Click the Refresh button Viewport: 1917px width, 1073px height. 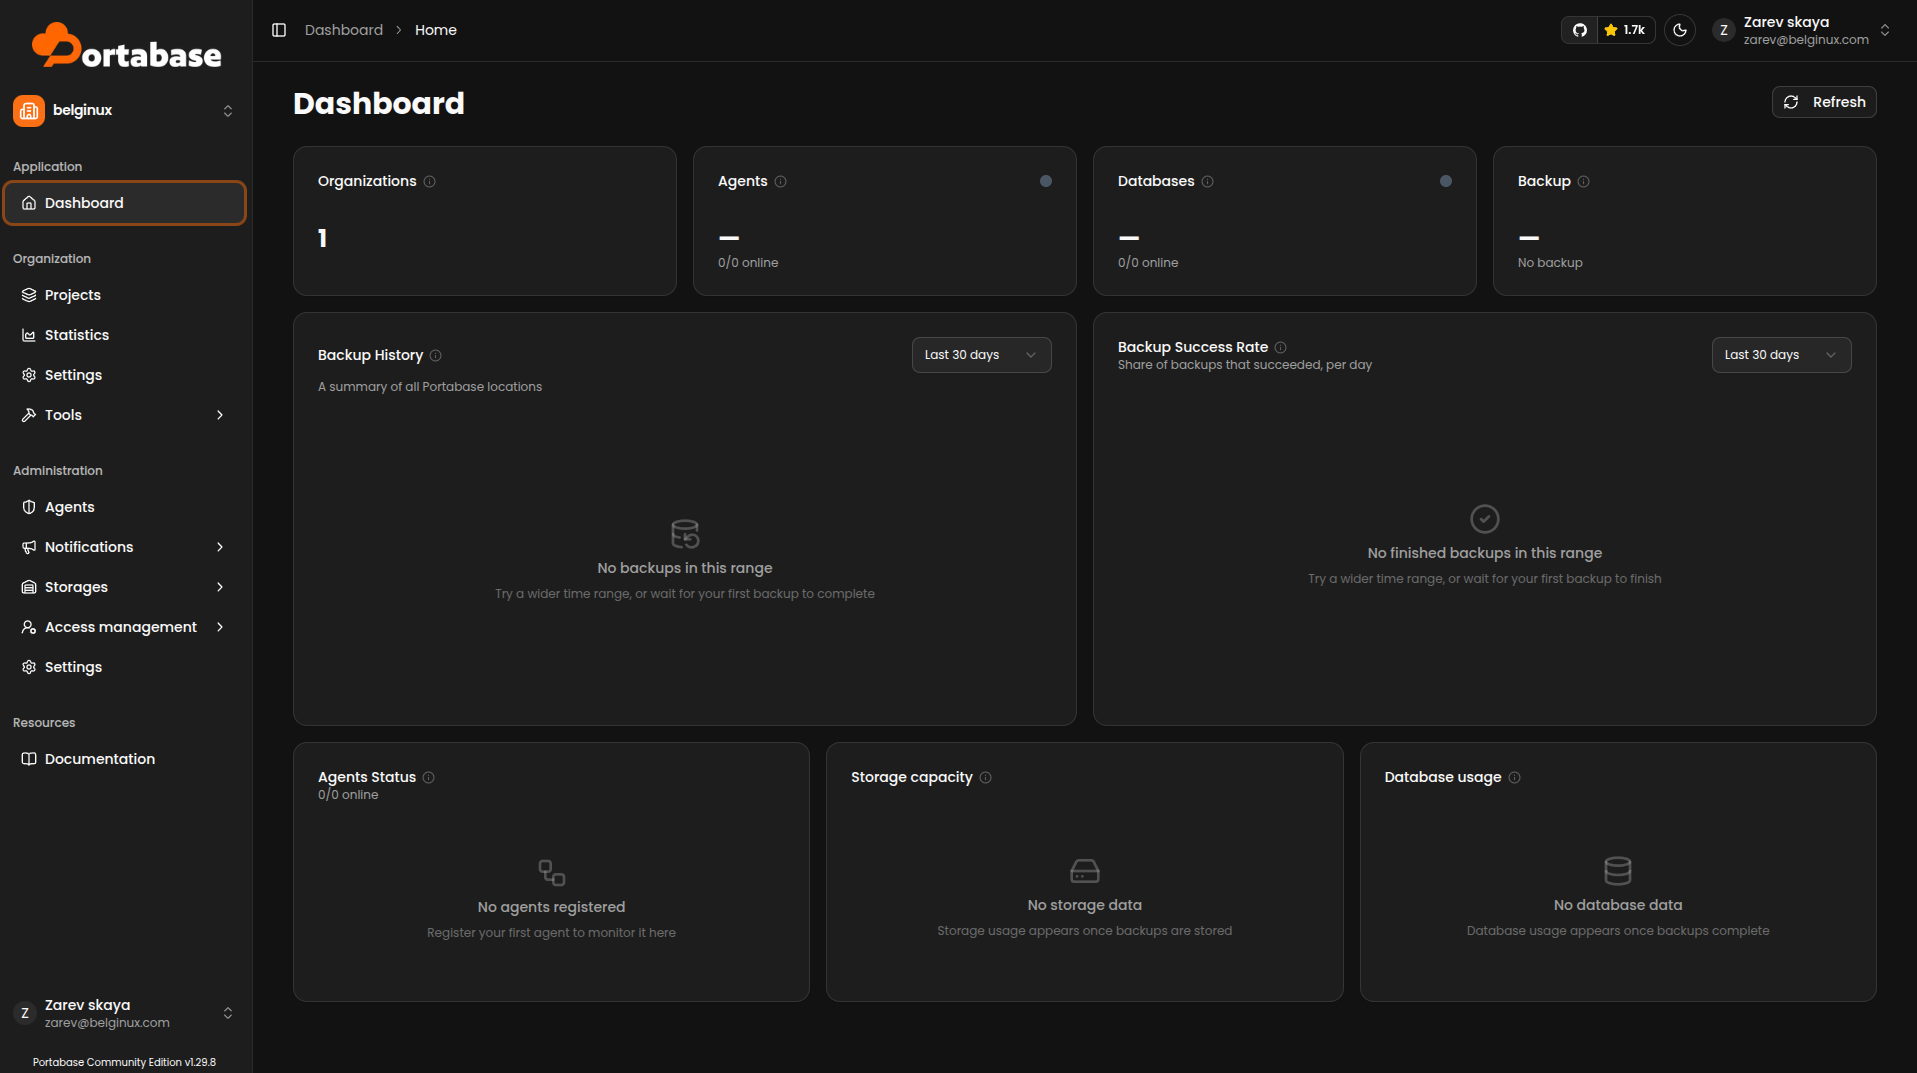point(1824,102)
